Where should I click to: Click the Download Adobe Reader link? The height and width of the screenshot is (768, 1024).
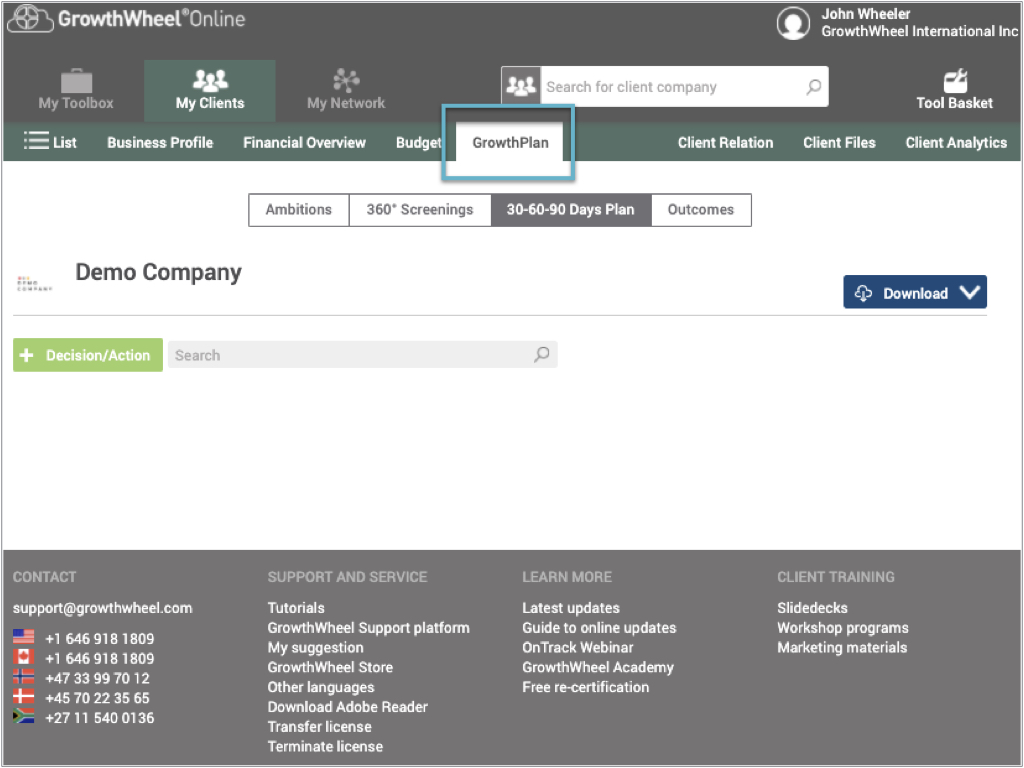347,707
